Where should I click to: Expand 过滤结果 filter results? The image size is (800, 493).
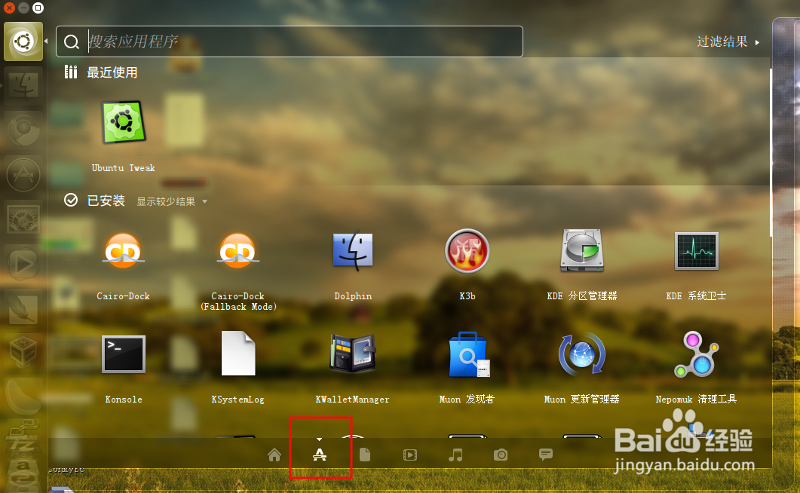(x=728, y=42)
